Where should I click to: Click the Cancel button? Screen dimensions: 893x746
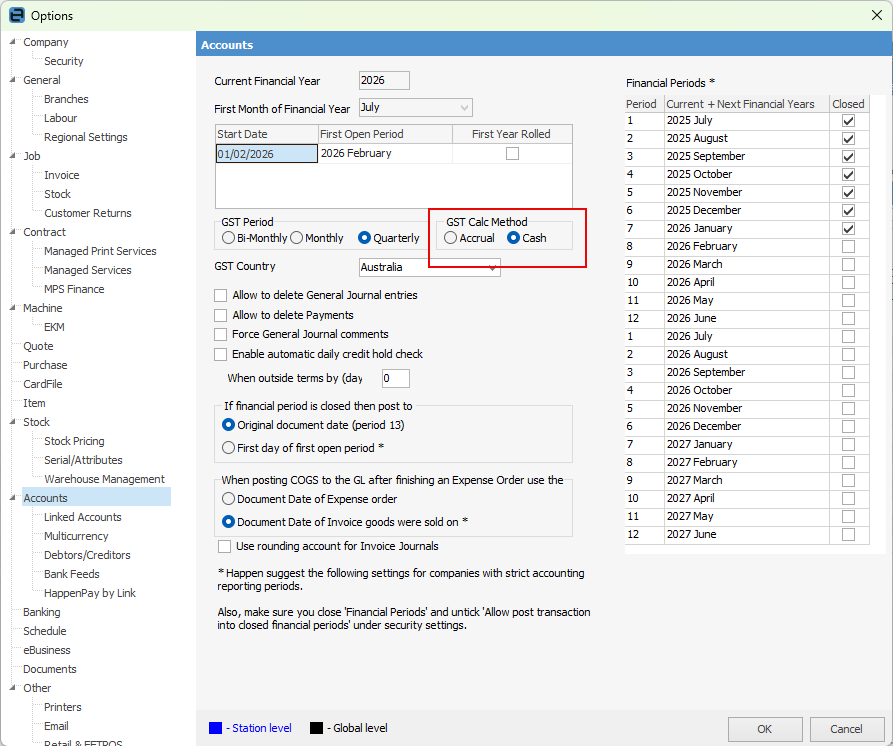(x=846, y=729)
